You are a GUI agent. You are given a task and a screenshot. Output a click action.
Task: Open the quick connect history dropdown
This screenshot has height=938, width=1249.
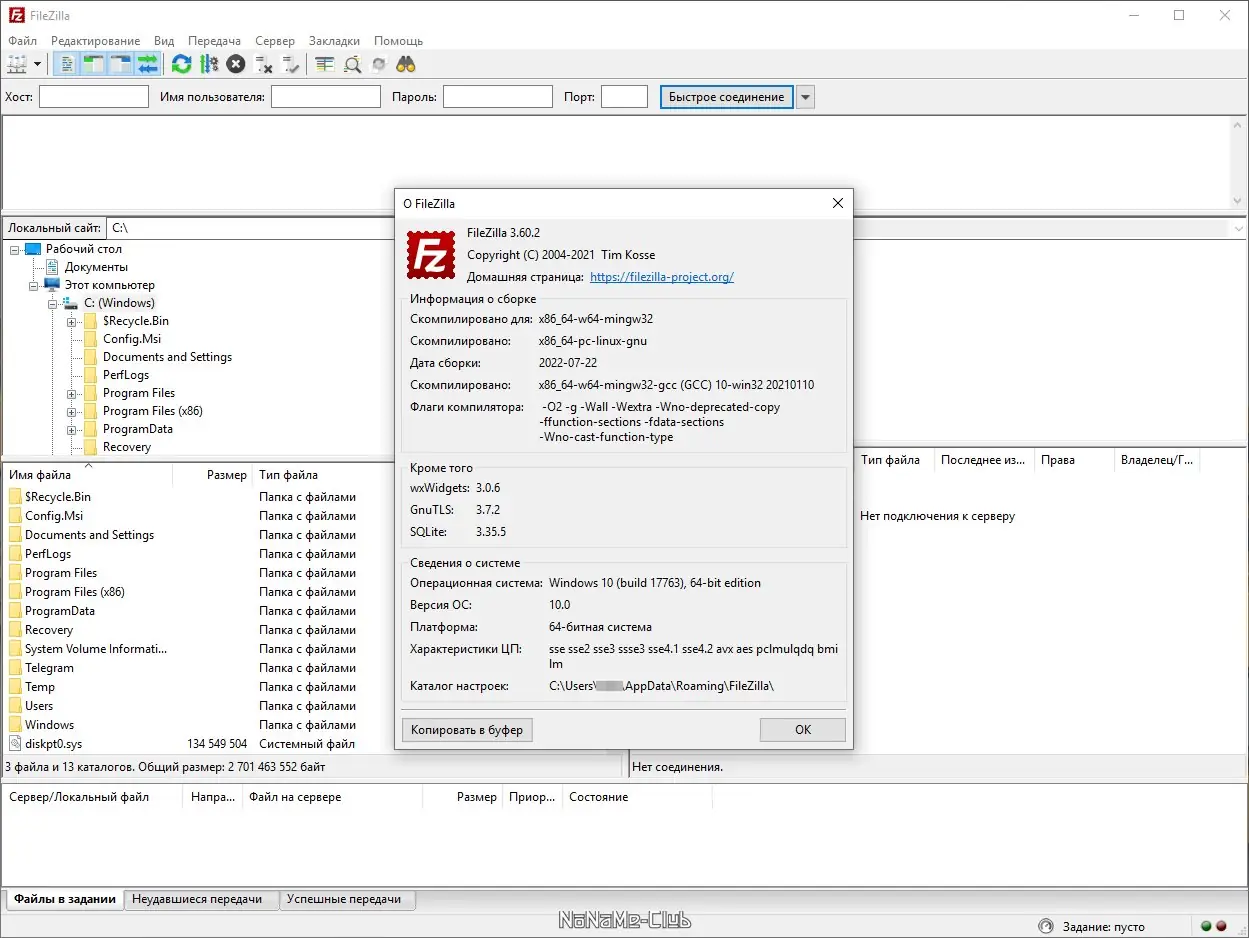pyautogui.click(x=806, y=97)
